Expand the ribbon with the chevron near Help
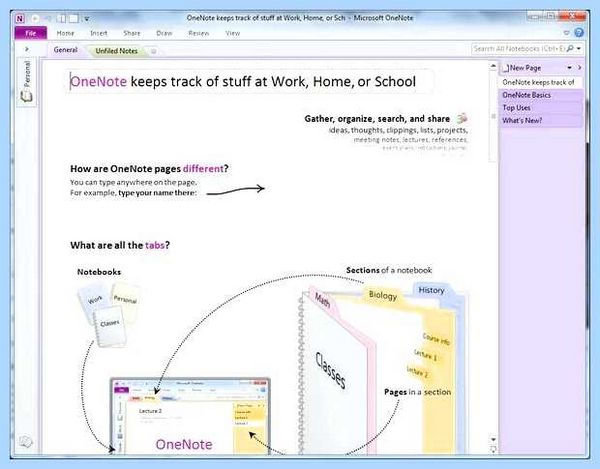The image size is (600, 469). coord(567,33)
